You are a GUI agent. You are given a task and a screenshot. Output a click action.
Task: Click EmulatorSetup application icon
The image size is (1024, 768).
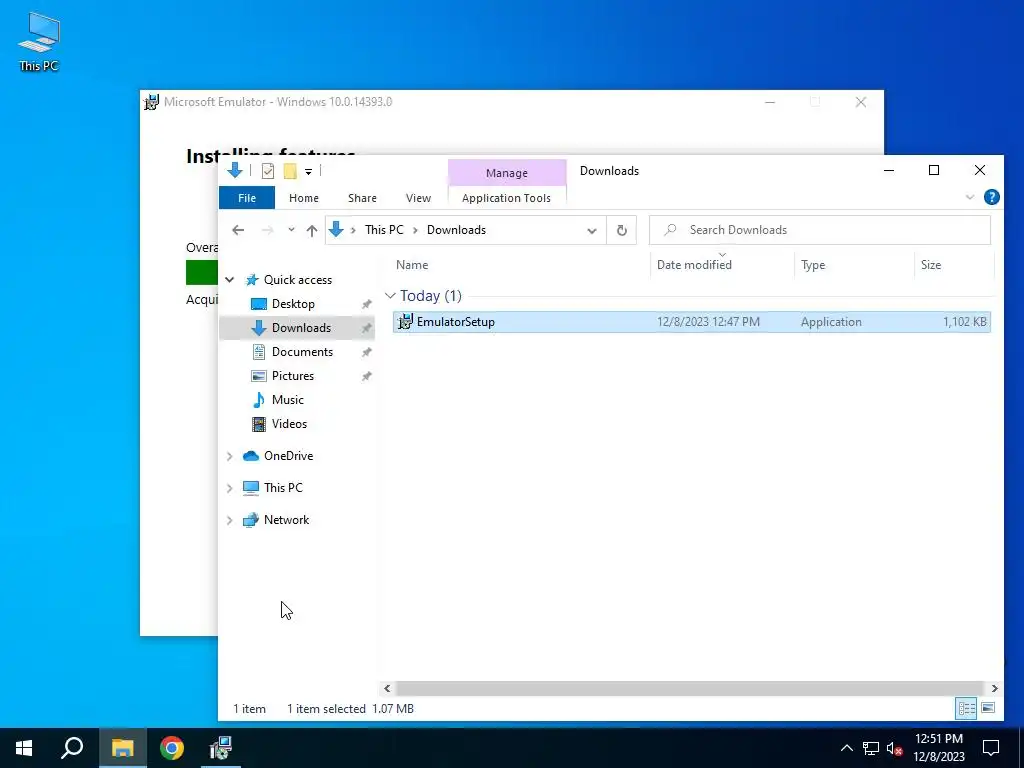406,321
